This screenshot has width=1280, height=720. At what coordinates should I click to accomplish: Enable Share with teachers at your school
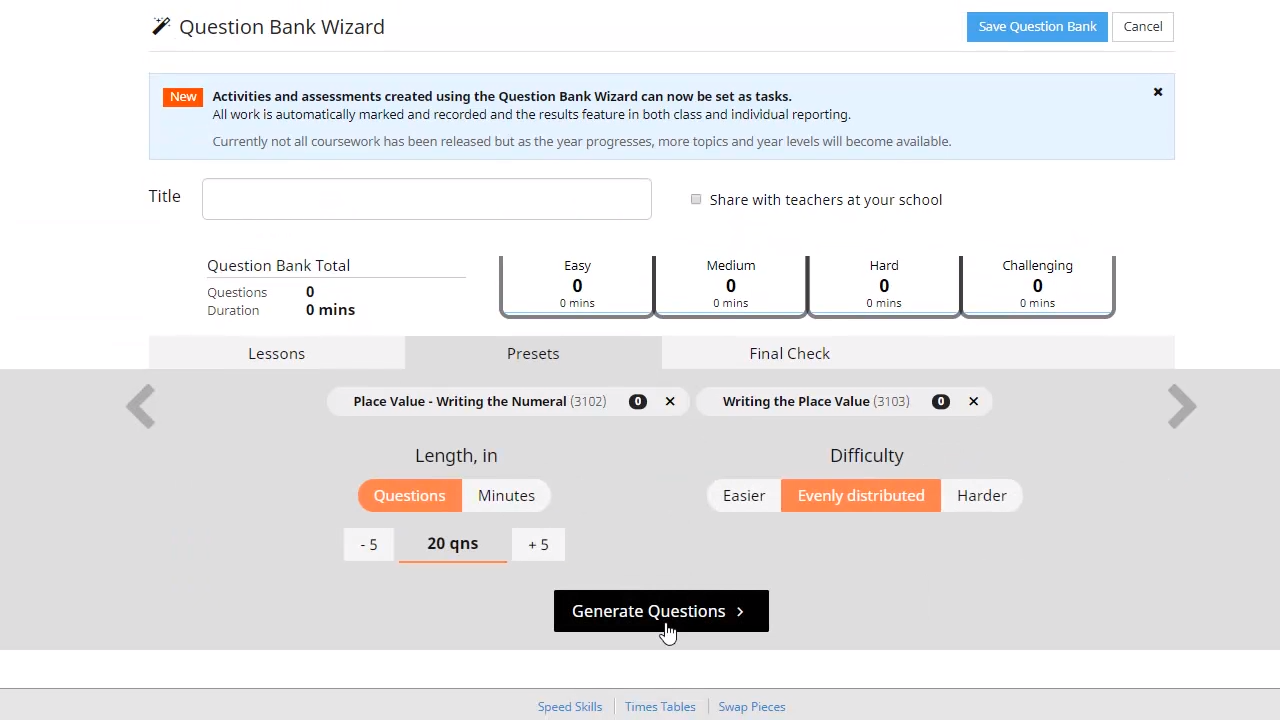pyautogui.click(x=696, y=199)
